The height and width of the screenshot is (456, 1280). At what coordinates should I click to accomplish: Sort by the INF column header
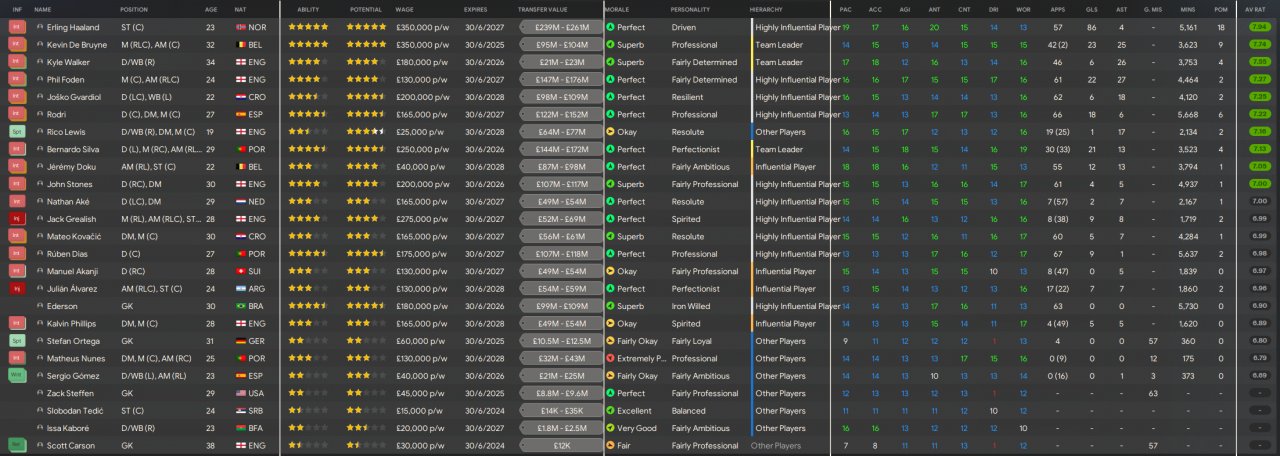17,9
